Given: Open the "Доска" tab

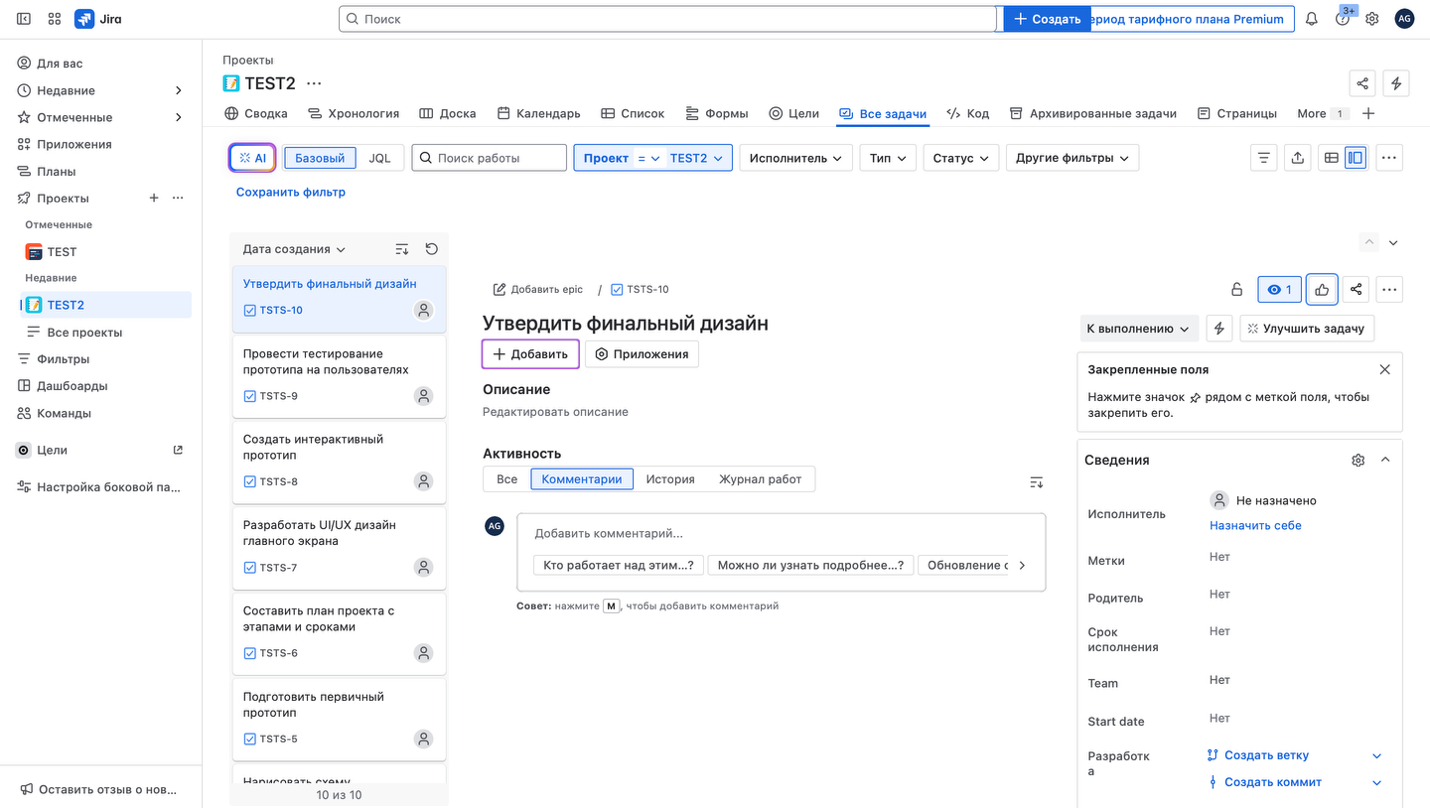Looking at the screenshot, I should [448, 113].
